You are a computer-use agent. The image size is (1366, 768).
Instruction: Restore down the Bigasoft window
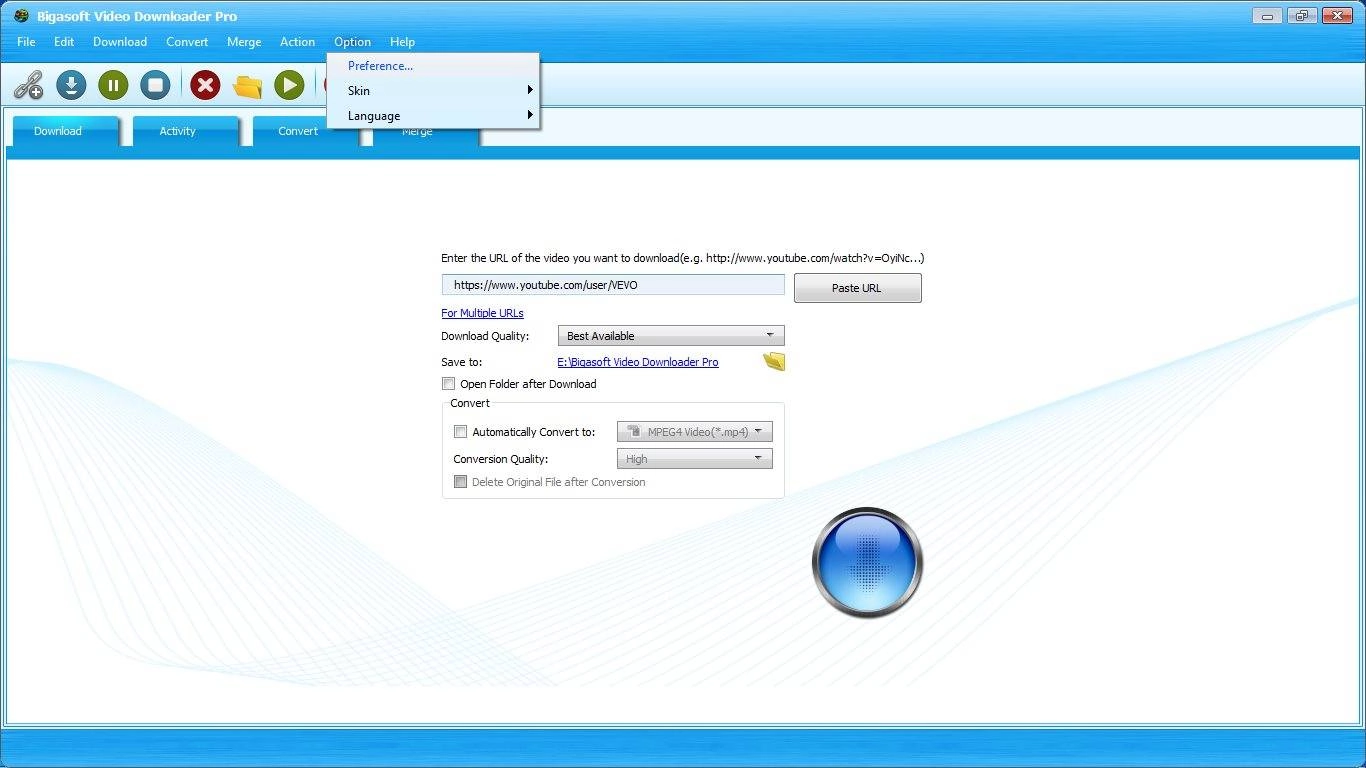pos(1301,15)
